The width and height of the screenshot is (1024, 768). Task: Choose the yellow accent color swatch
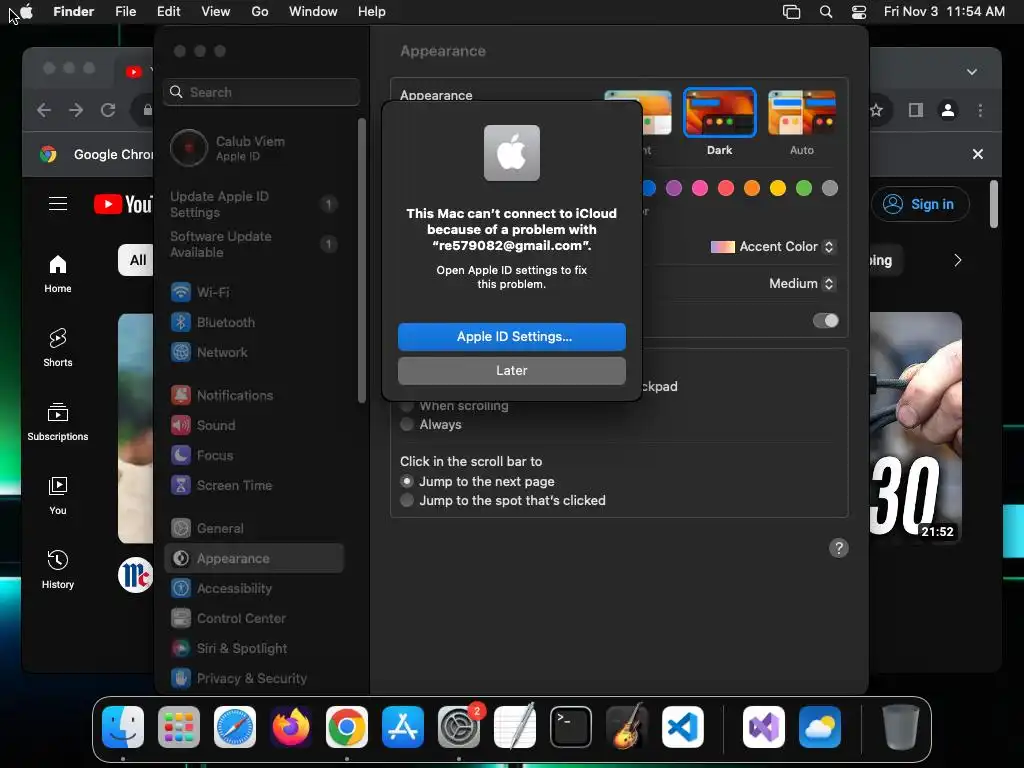(x=777, y=188)
